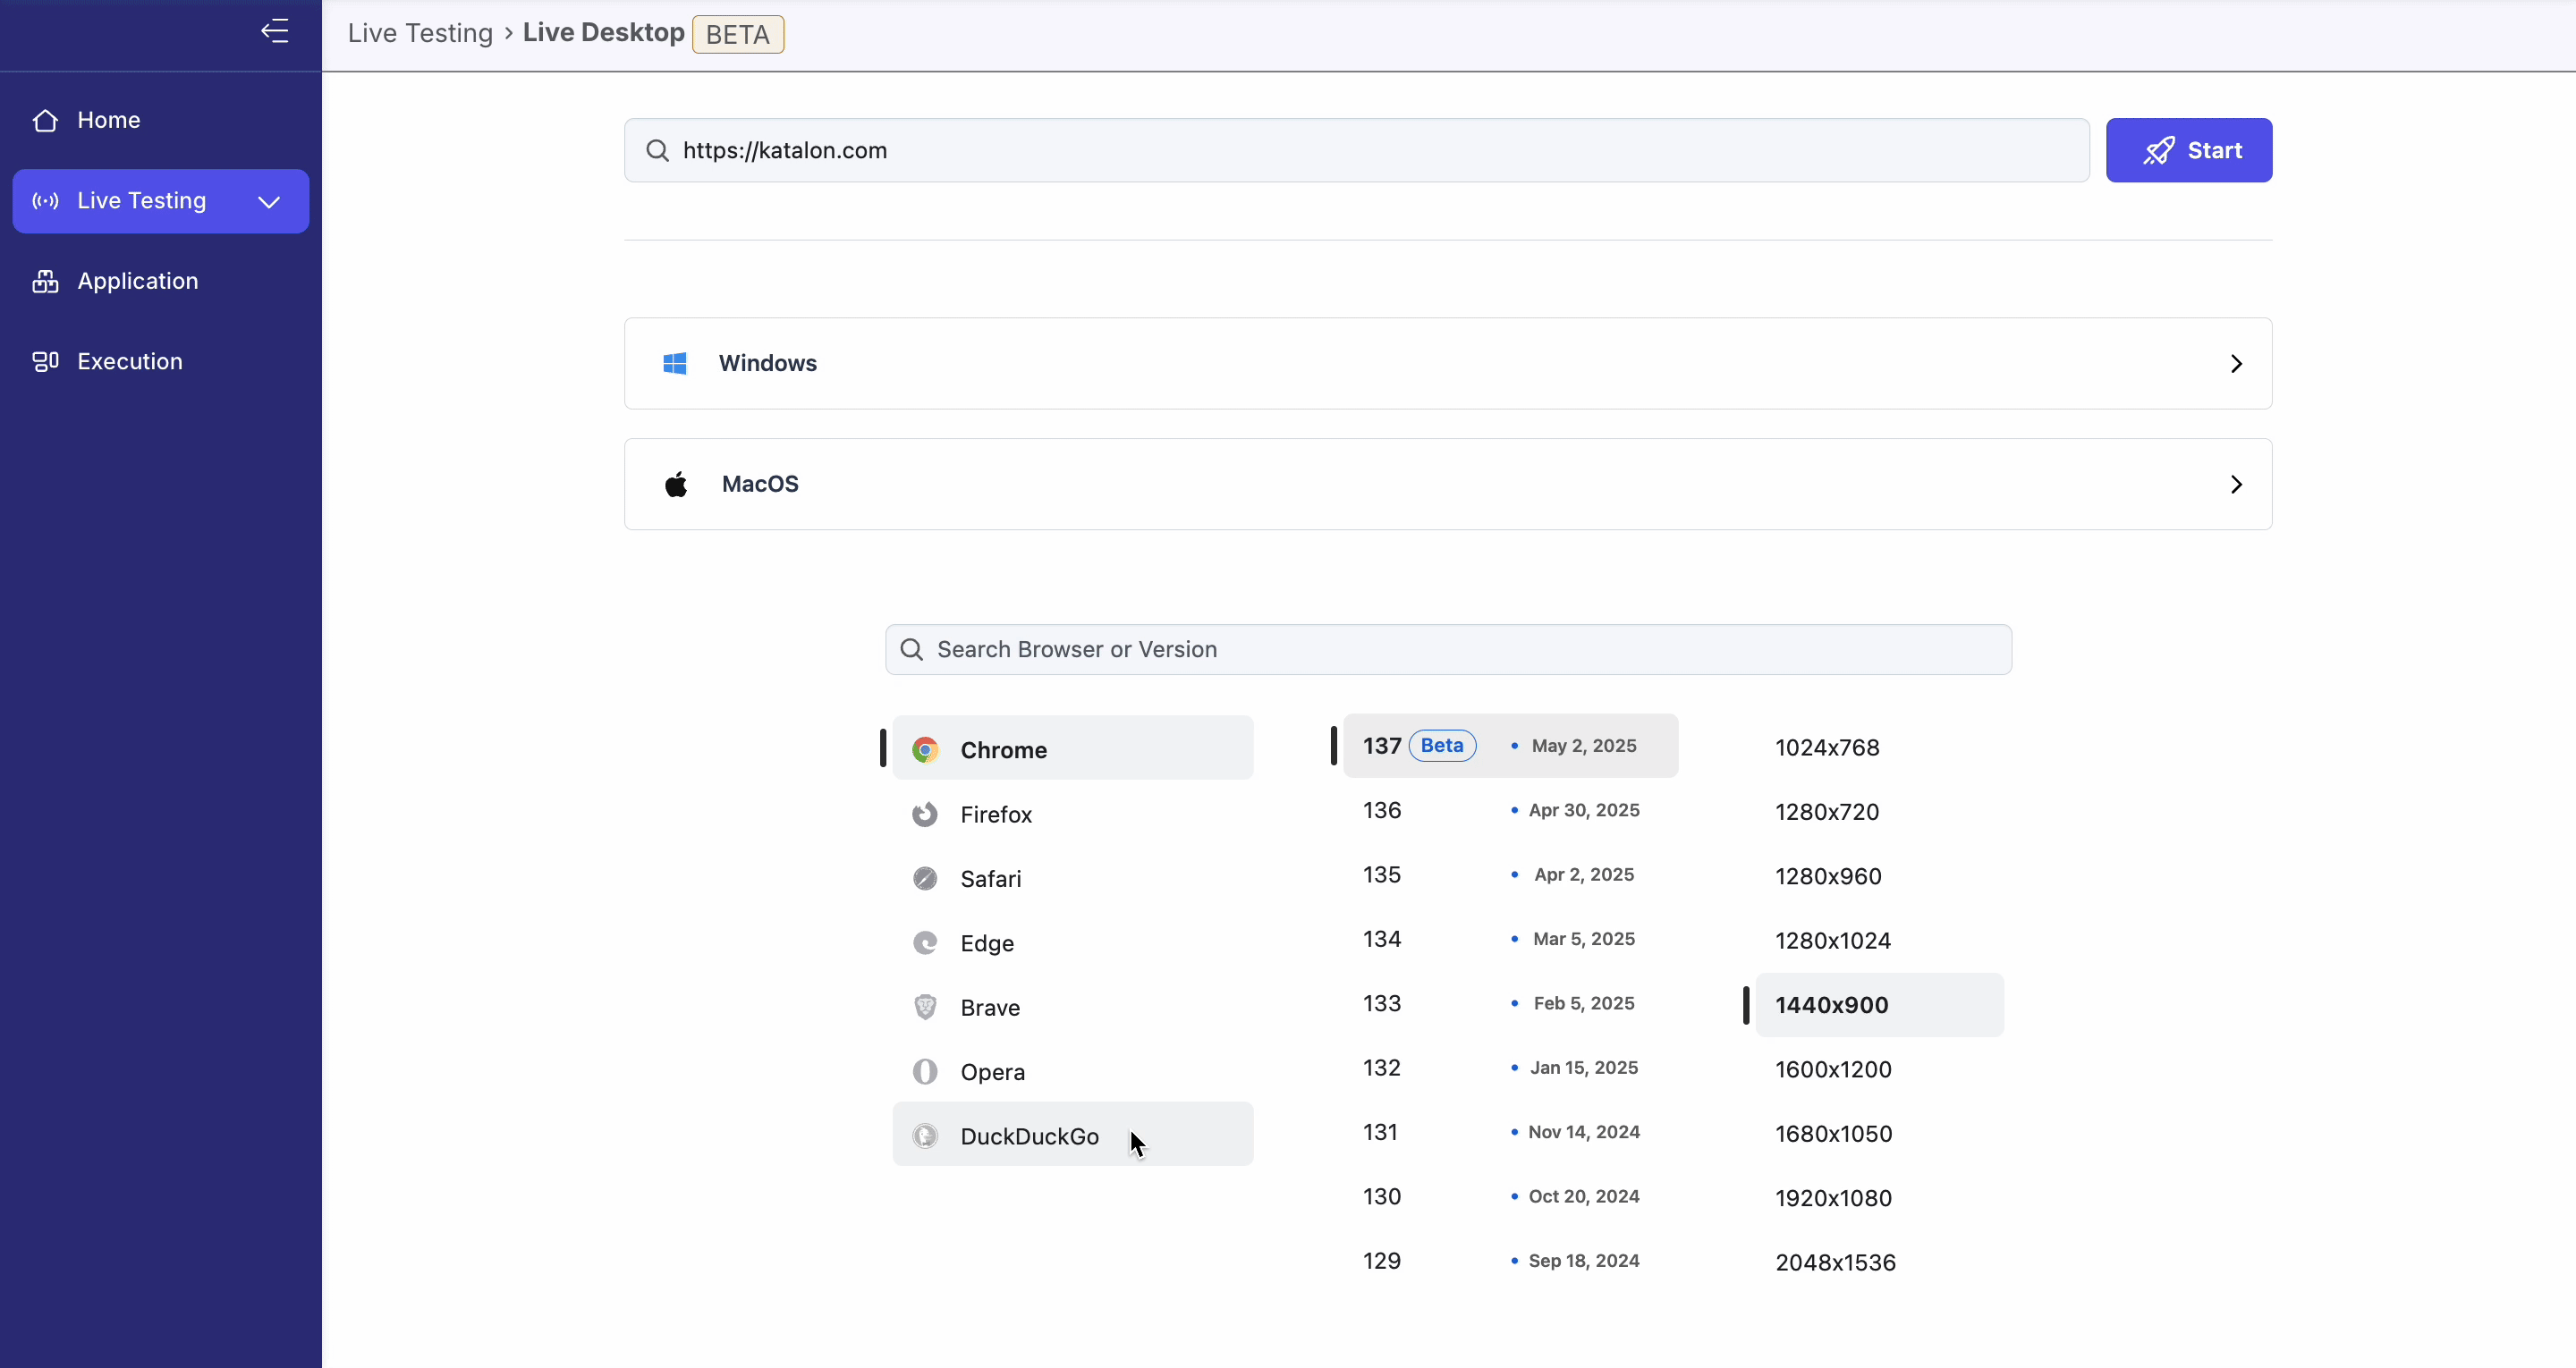This screenshot has height=1368, width=2576.
Task: Select Chrome browser
Action: click(1073, 748)
